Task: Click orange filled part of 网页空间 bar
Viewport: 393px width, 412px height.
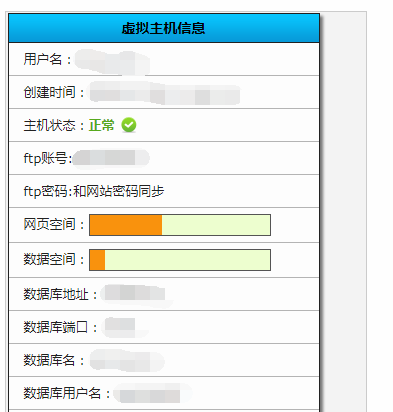Action: point(126,225)
